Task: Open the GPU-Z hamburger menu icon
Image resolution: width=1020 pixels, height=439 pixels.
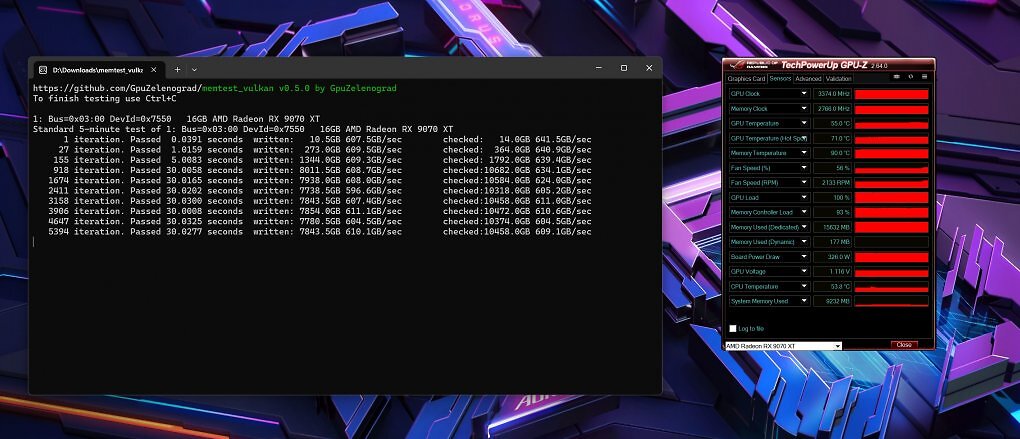Action: [x=924, y=77]
